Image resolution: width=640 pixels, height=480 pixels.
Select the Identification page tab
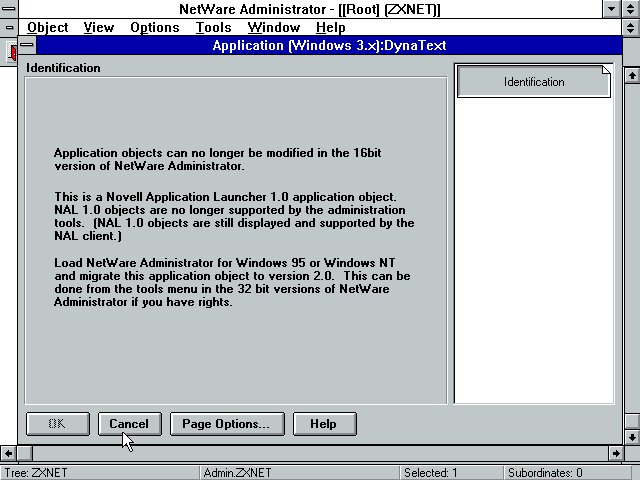pos(533,82)
